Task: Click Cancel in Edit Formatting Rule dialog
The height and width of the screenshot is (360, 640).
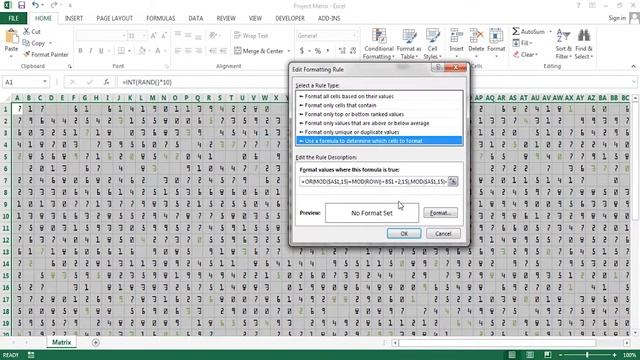Action: tap(443, 233)
